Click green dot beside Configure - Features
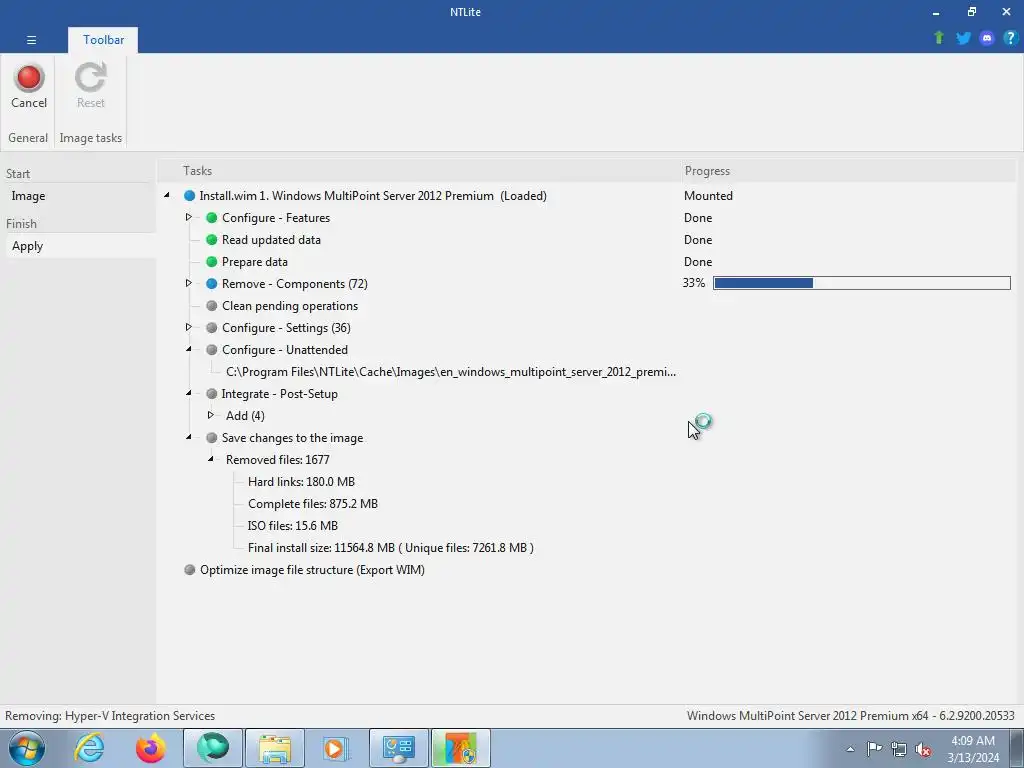Viewport: 1024px width, 768px height. click(212, 217)
